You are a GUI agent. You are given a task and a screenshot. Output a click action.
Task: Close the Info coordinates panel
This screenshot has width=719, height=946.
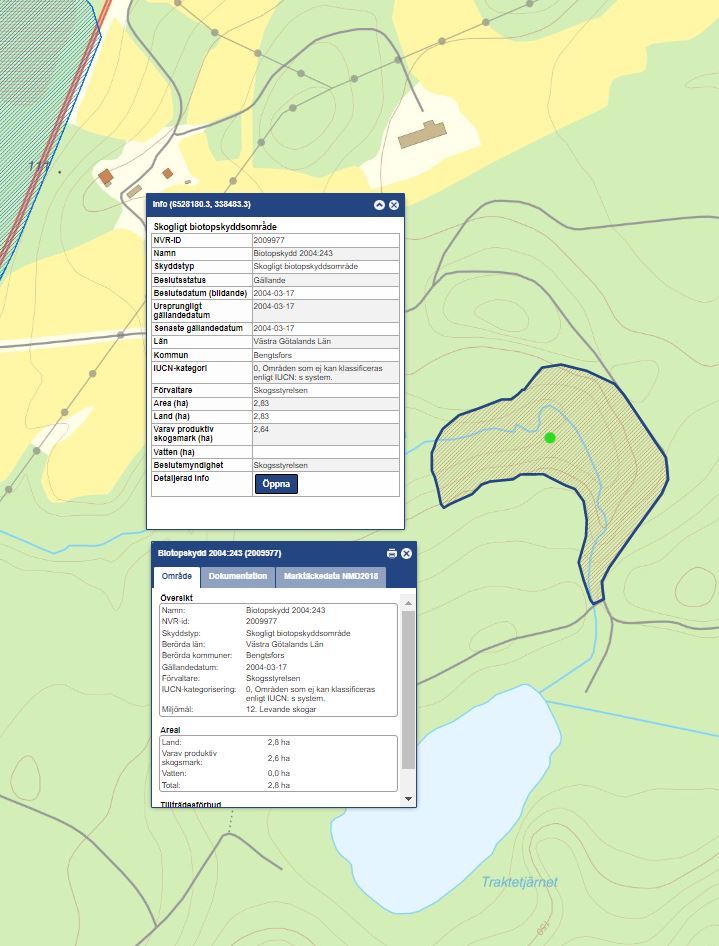point(394,205)
